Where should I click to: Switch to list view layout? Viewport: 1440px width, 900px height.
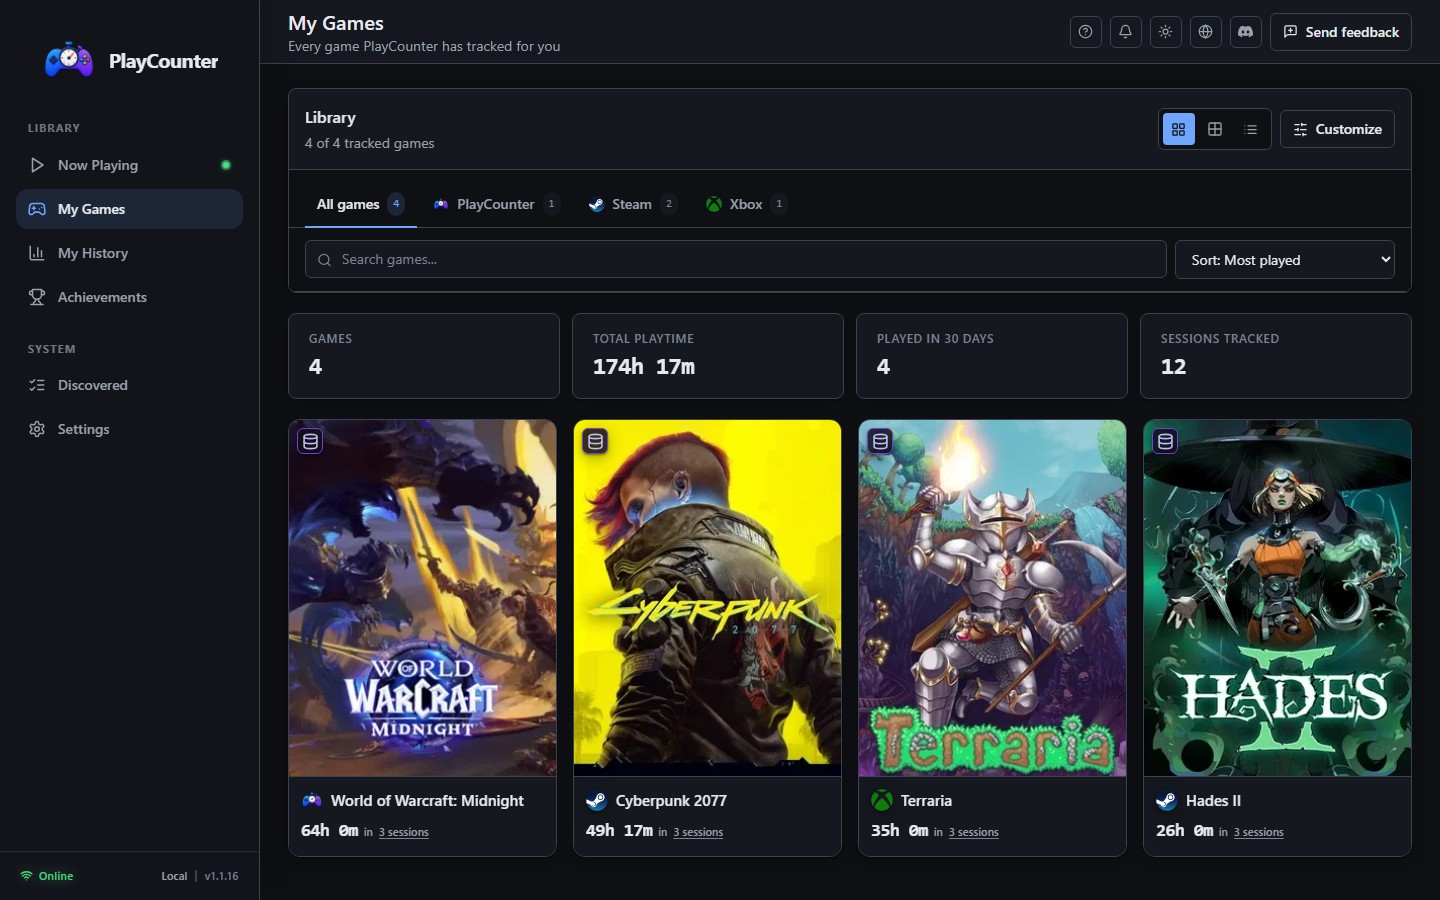[1250, 129]
